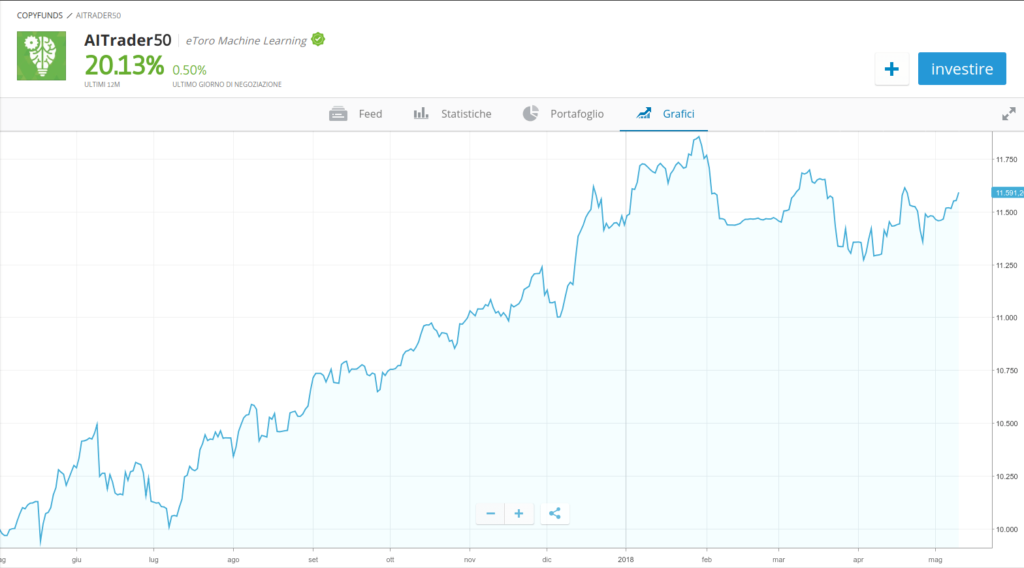Click the 20.13% return value

pyautogui.click(x=124, y=65)
